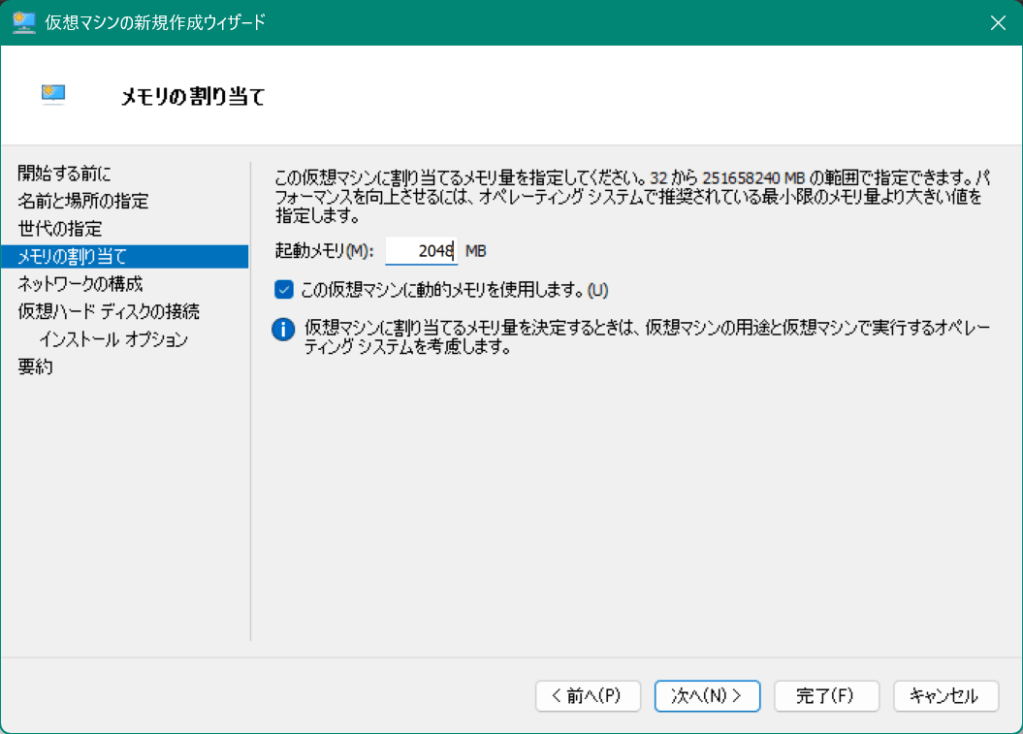Go to the 開始する前に step
1023x734 pixels.
click(65, 174)
